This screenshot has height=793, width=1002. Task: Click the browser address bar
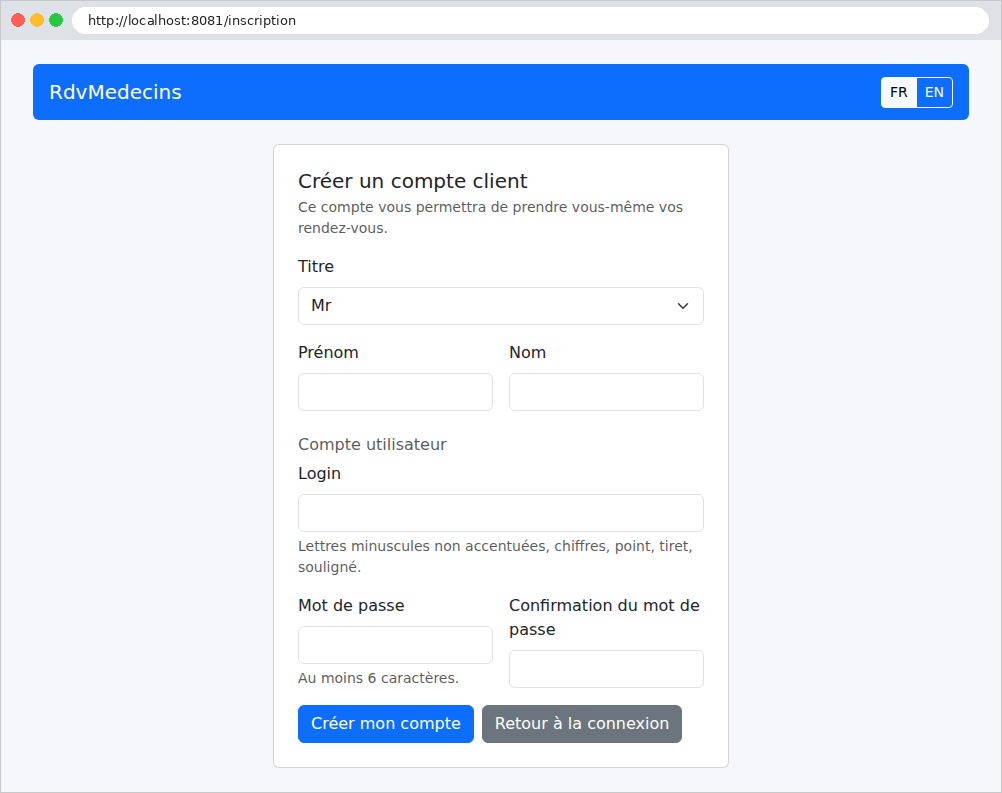point(530,20)
